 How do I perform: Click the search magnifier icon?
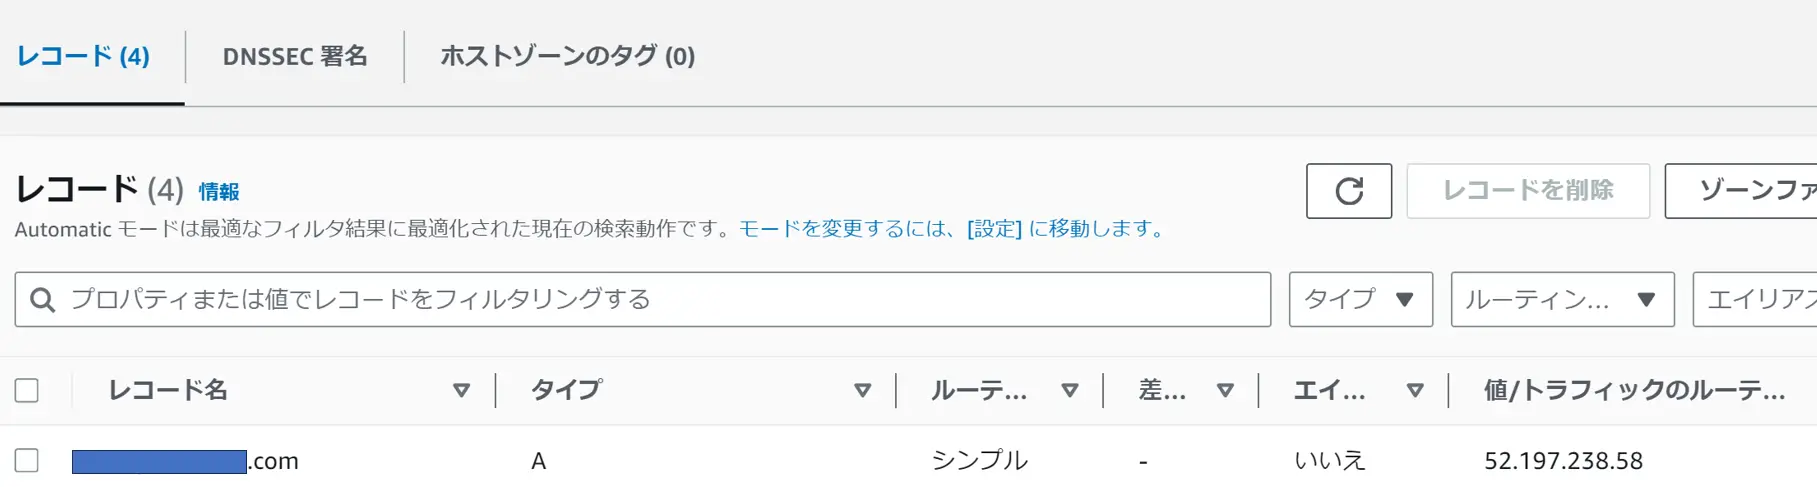tap(42, 300)
